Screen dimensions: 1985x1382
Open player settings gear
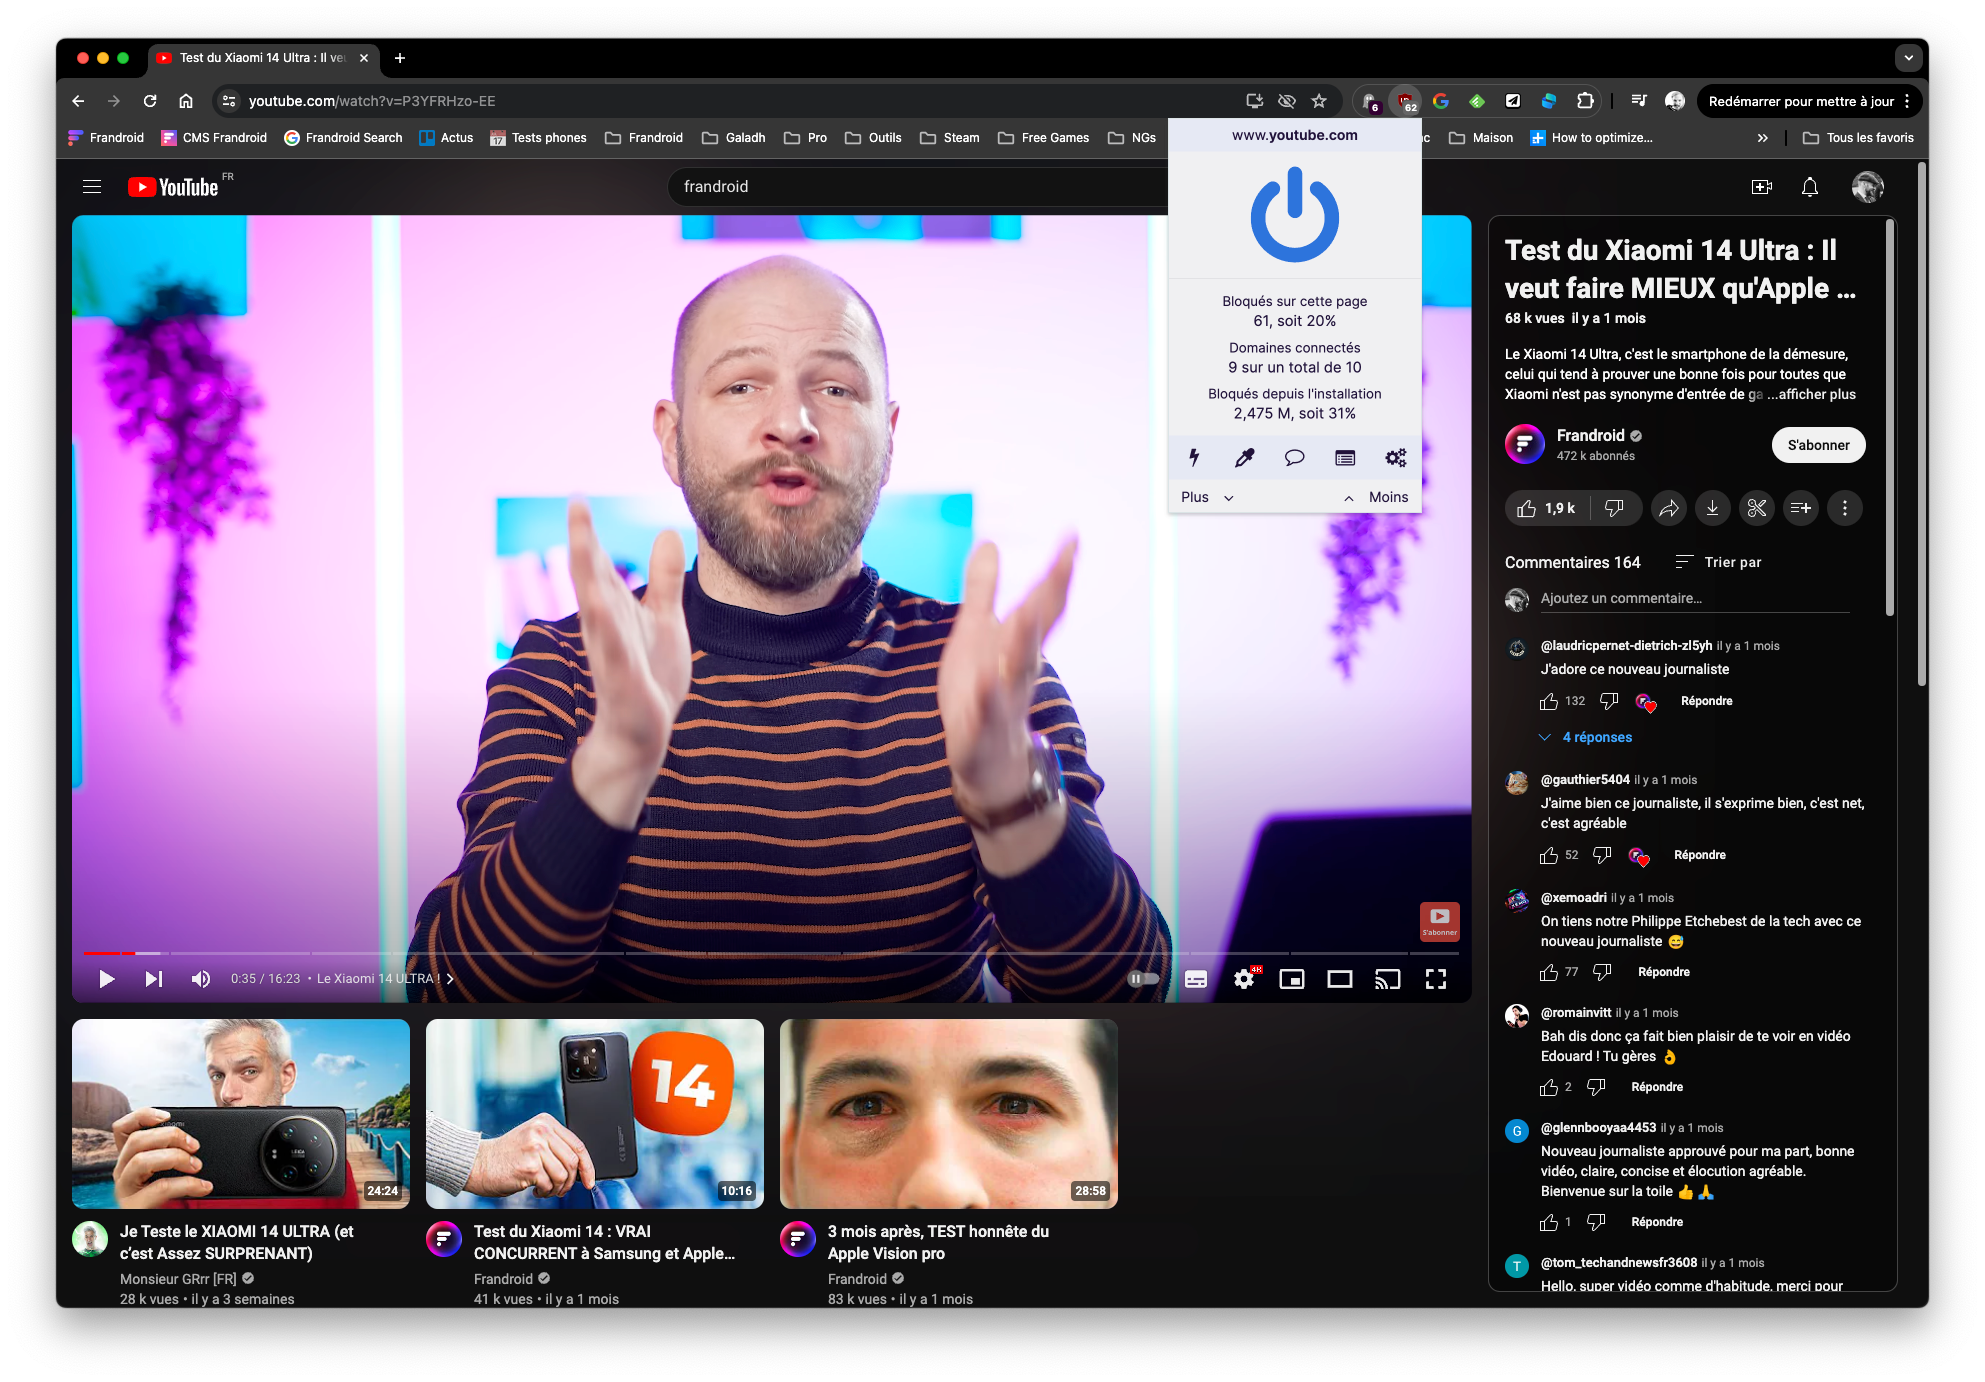click(x=1244, y=979)
